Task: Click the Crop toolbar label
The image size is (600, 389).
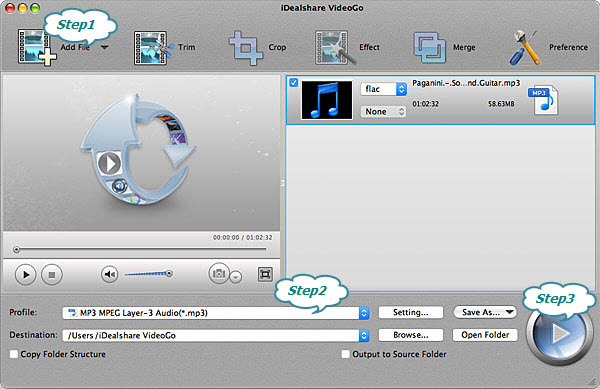Action: pyautogui.click(x=277, y=47)
